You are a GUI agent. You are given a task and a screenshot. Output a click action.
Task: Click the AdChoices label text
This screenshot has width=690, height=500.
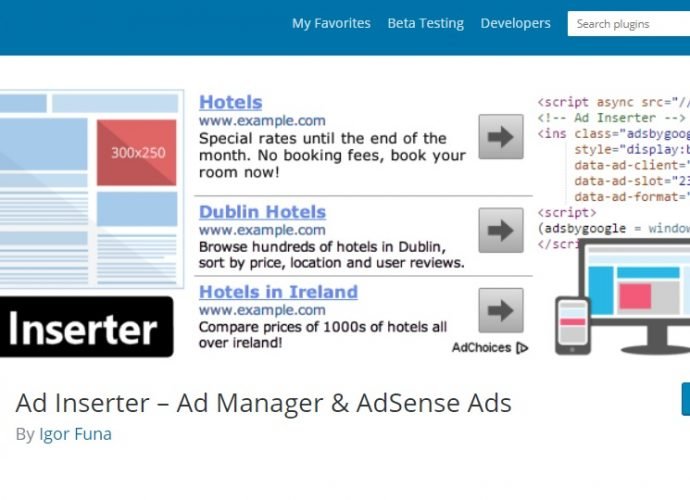coord(481,348)
